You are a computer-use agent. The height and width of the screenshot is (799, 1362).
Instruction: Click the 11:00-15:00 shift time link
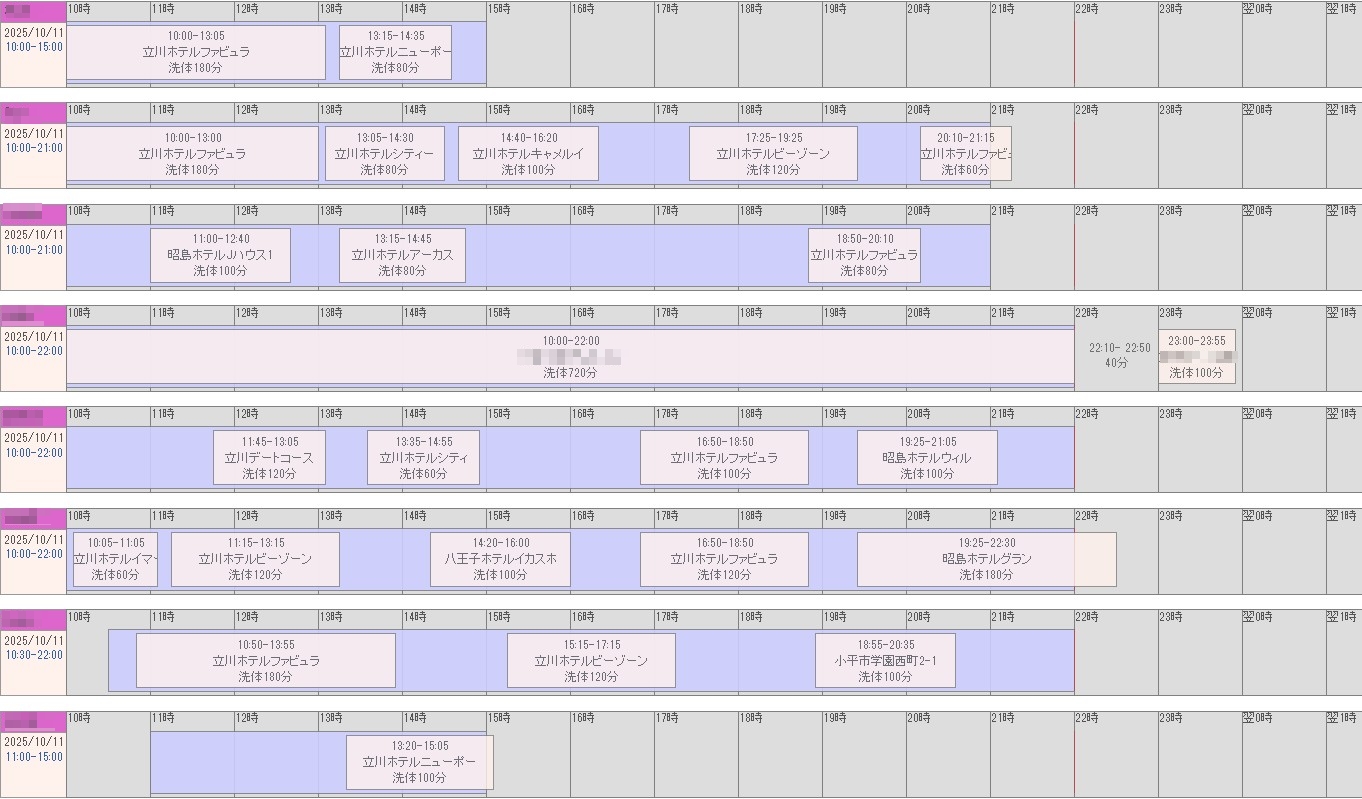(34, 757)
